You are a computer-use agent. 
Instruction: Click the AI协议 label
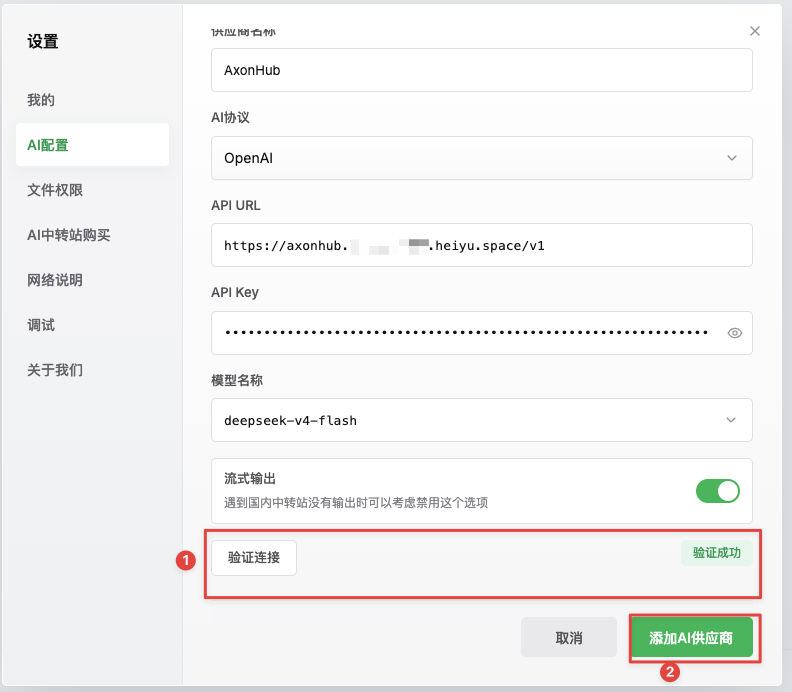(x=230, y=118)
